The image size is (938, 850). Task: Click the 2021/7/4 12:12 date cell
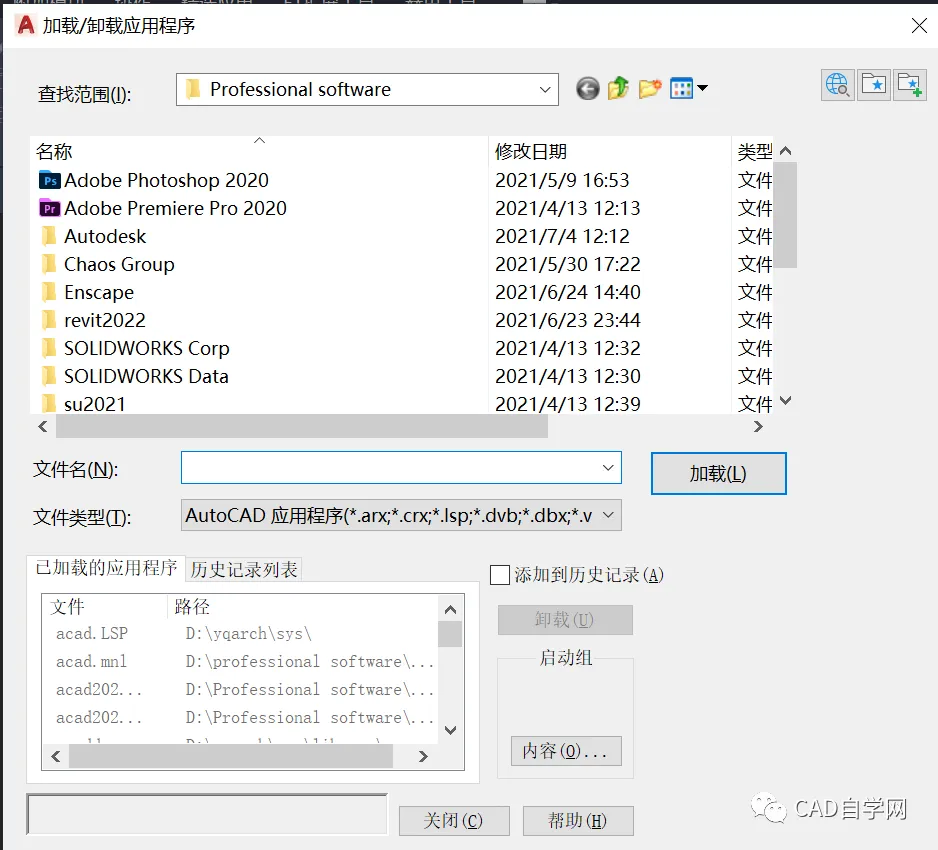(x=562, y=236)
